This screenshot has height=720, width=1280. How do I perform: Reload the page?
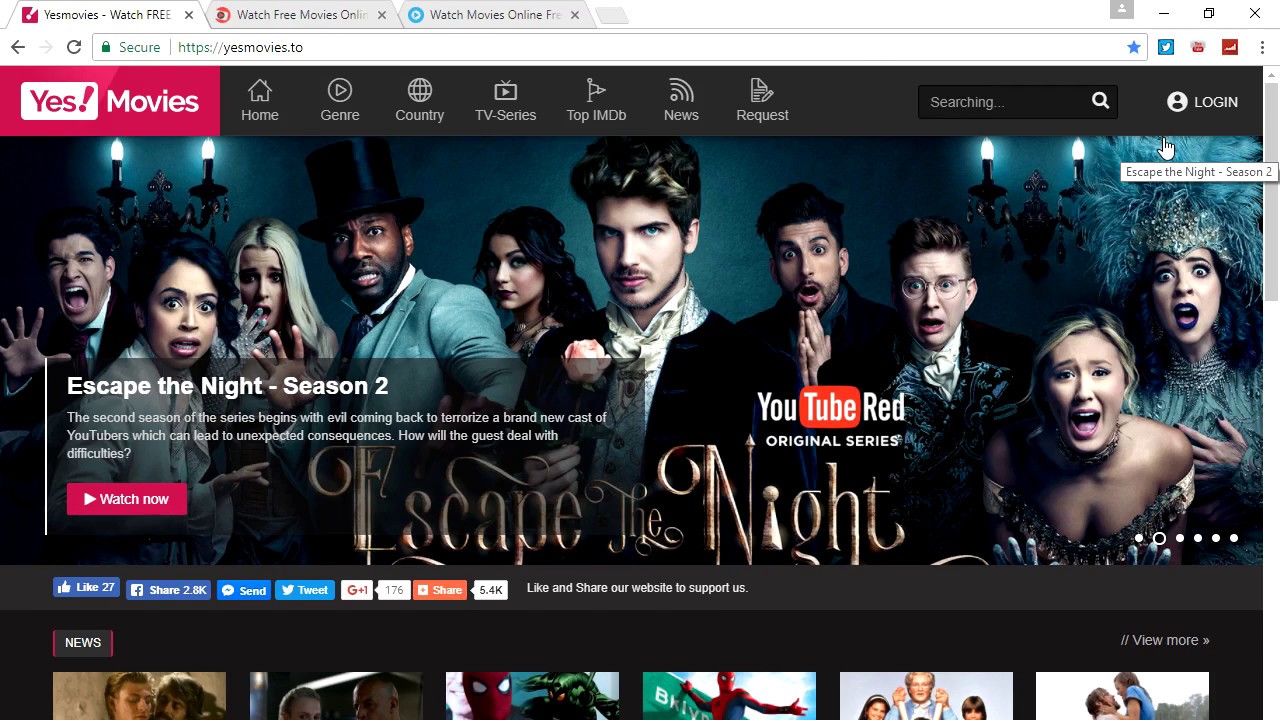[x=73, y=47]
